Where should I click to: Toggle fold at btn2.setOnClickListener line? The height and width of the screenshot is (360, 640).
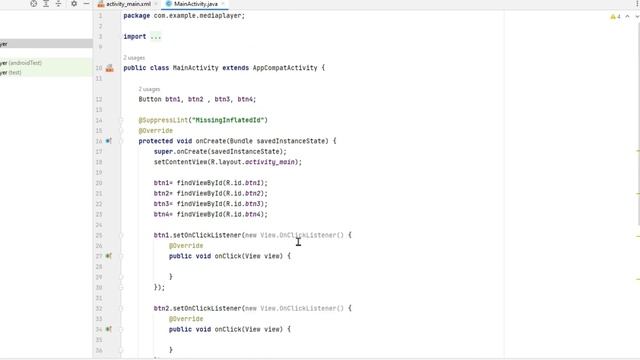(121, 308)
